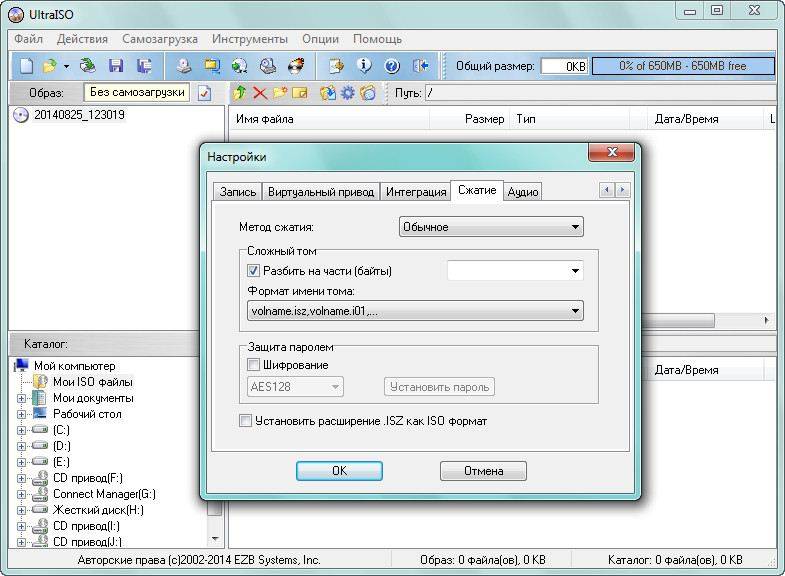Click the red X Delete icon
The image size is (785, 576).
point(260,93)
